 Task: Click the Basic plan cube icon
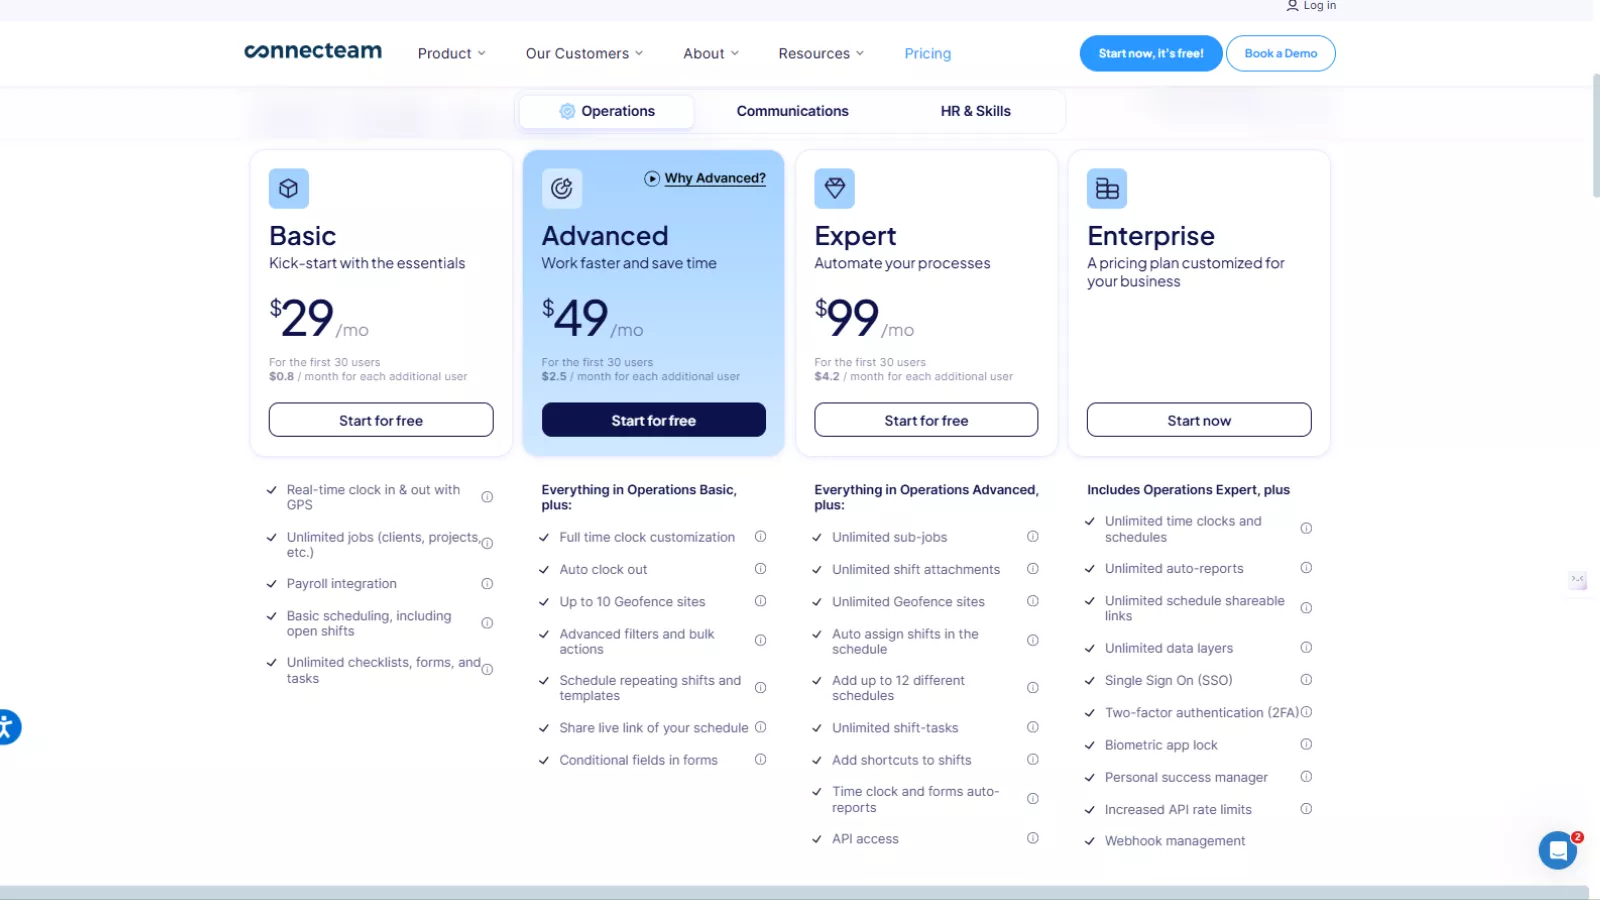pyautogui.click(x=289, y=188)
